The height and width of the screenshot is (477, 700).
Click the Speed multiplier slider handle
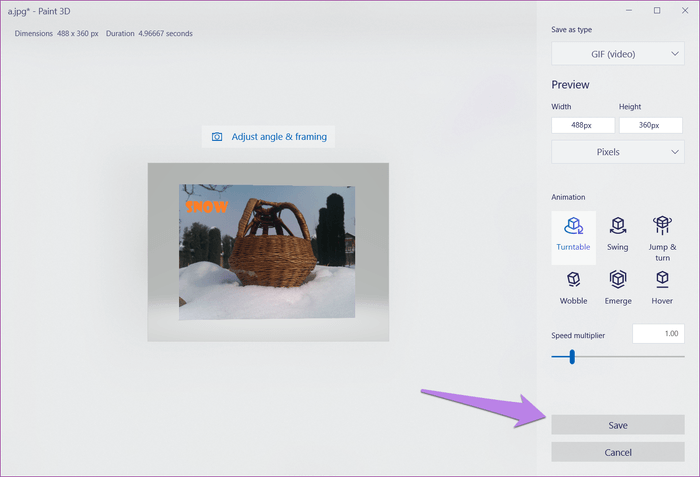572,357
